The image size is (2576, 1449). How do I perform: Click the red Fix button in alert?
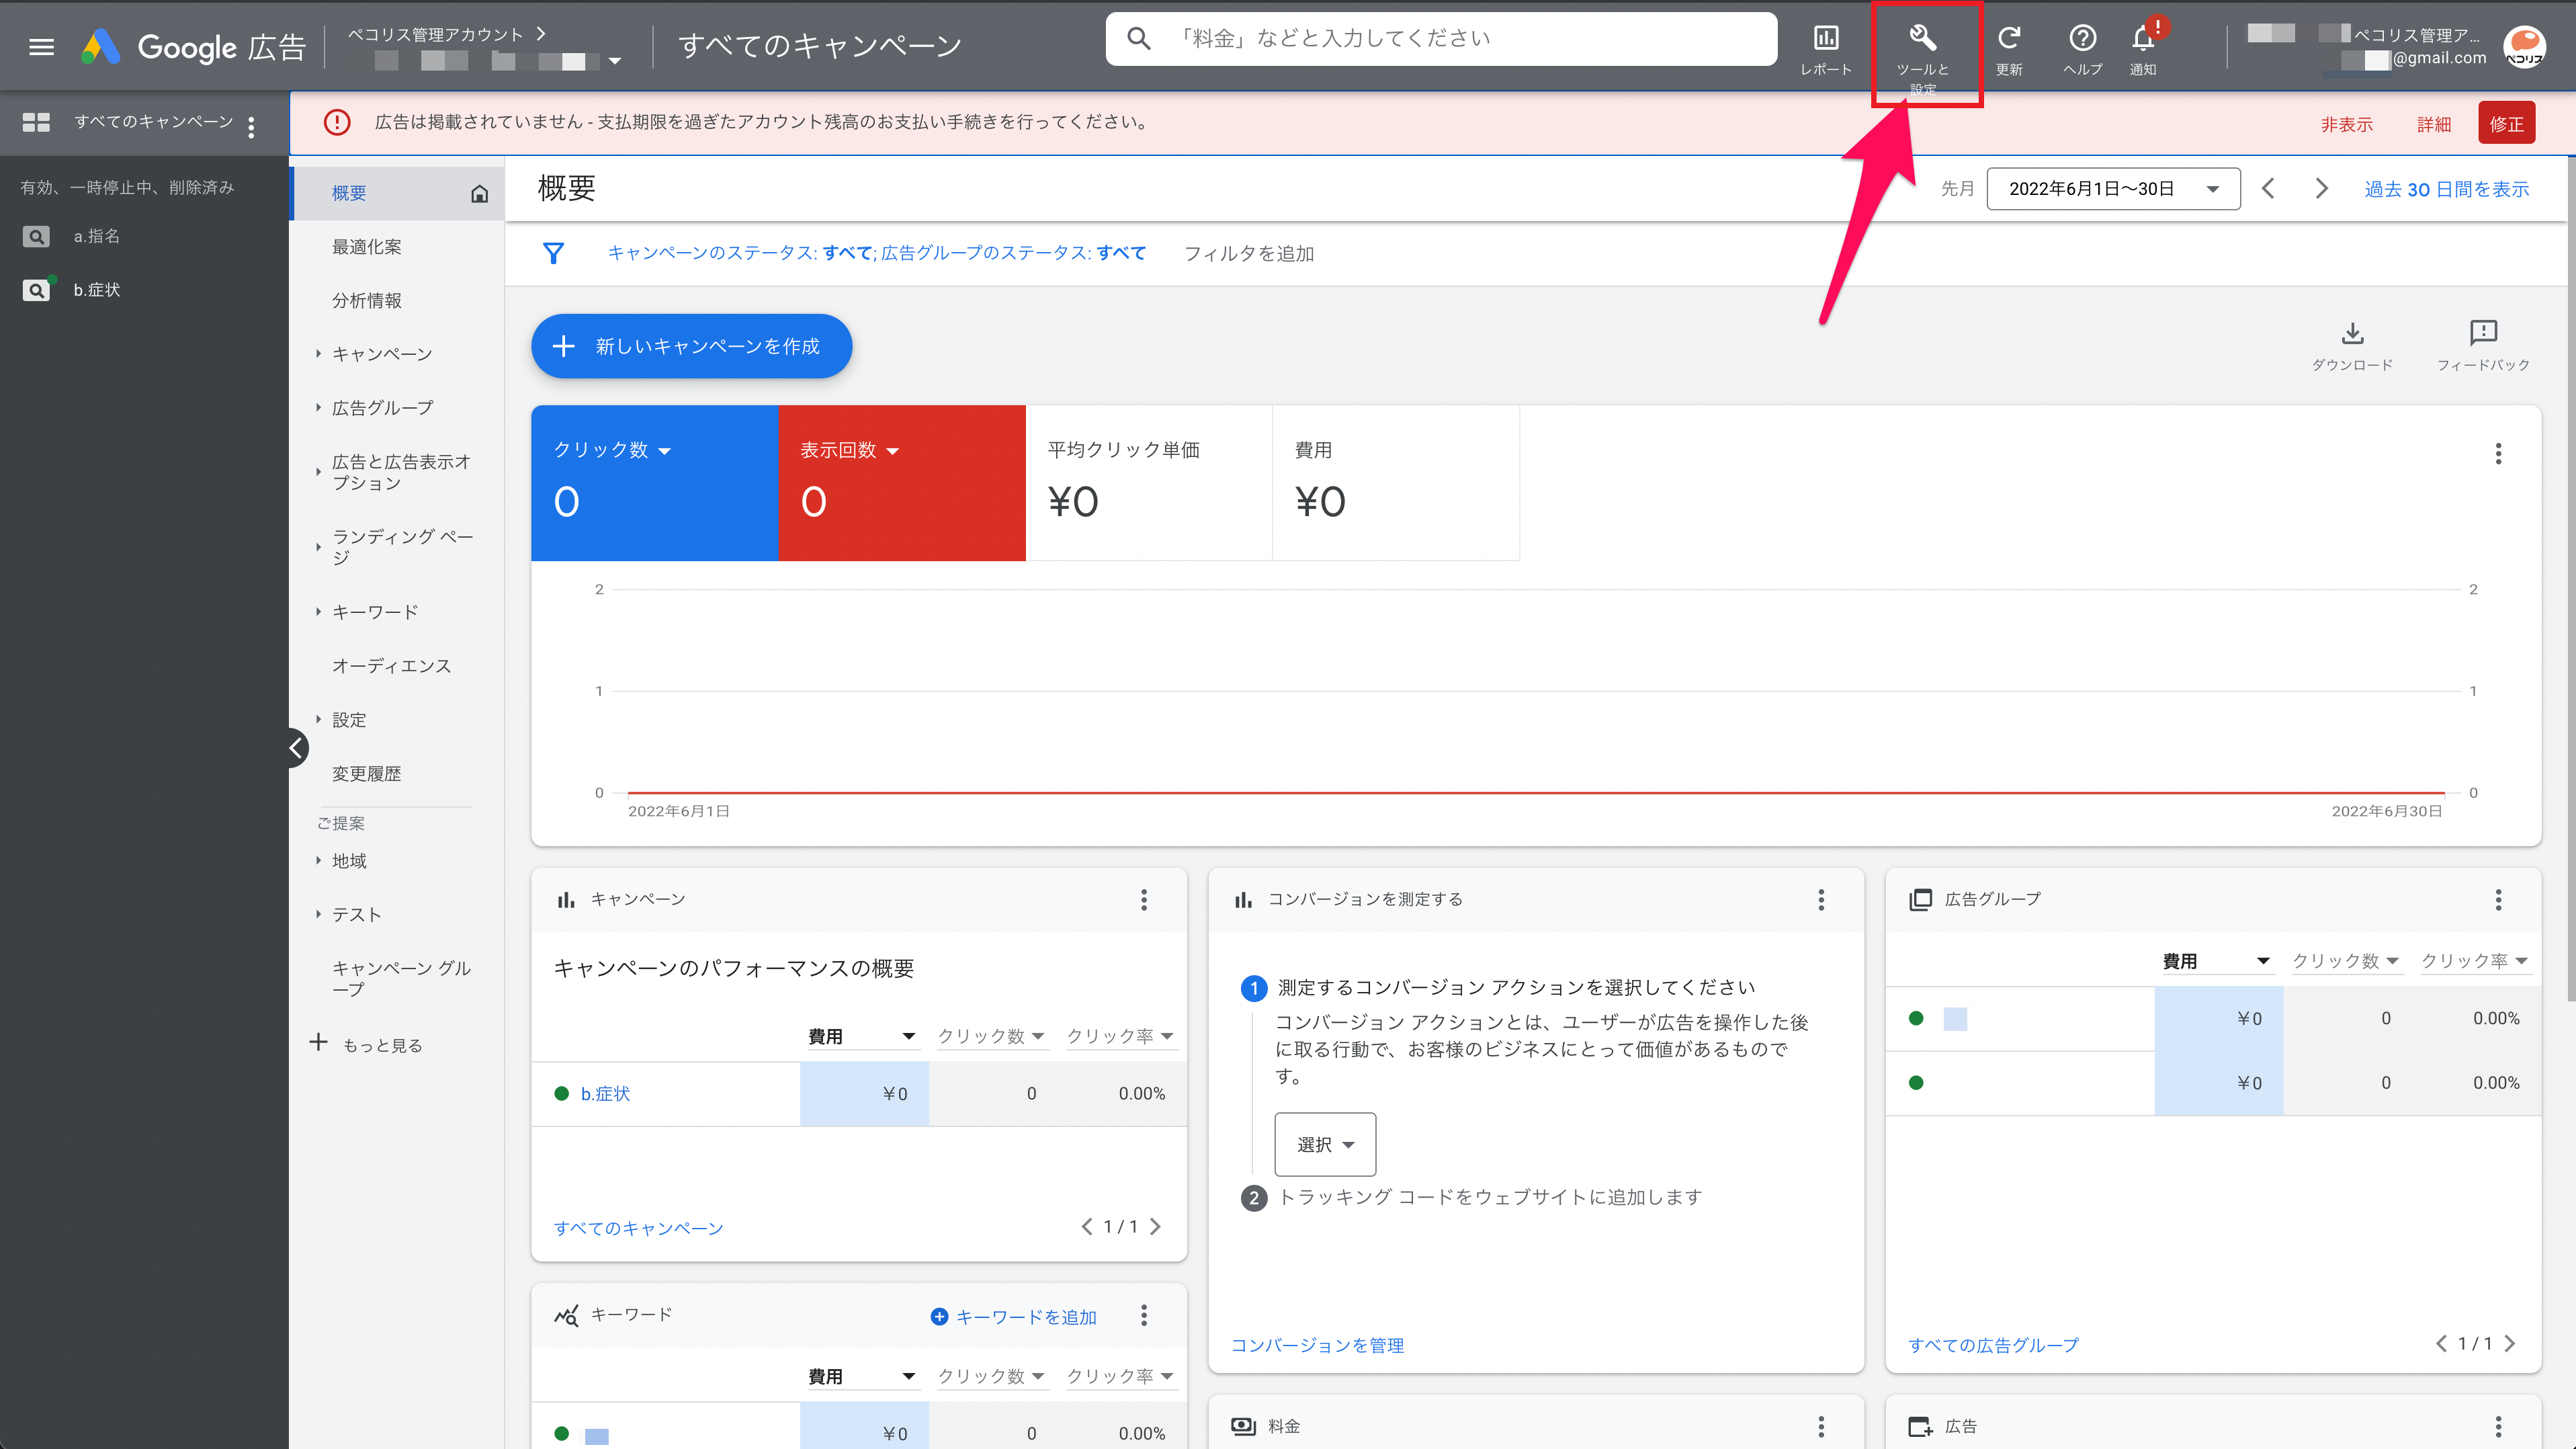2506,124
